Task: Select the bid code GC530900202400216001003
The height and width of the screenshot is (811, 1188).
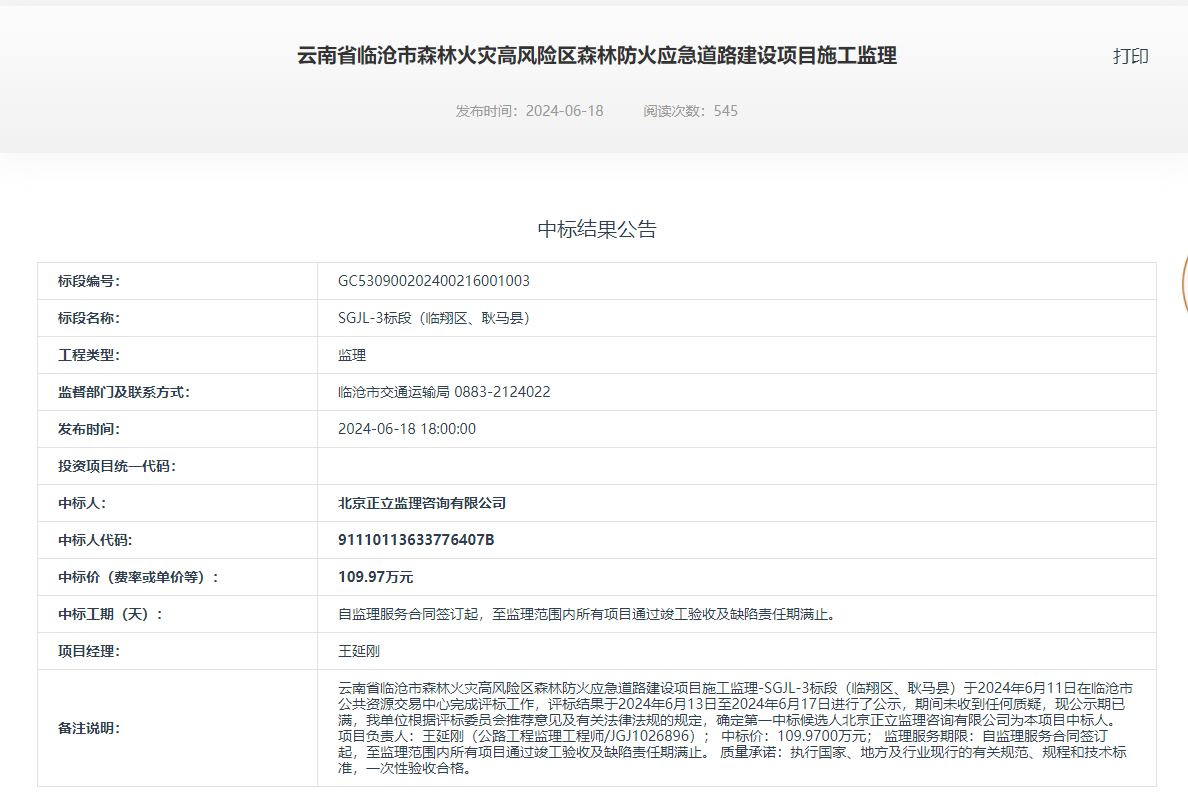Action: coord(434,281)
